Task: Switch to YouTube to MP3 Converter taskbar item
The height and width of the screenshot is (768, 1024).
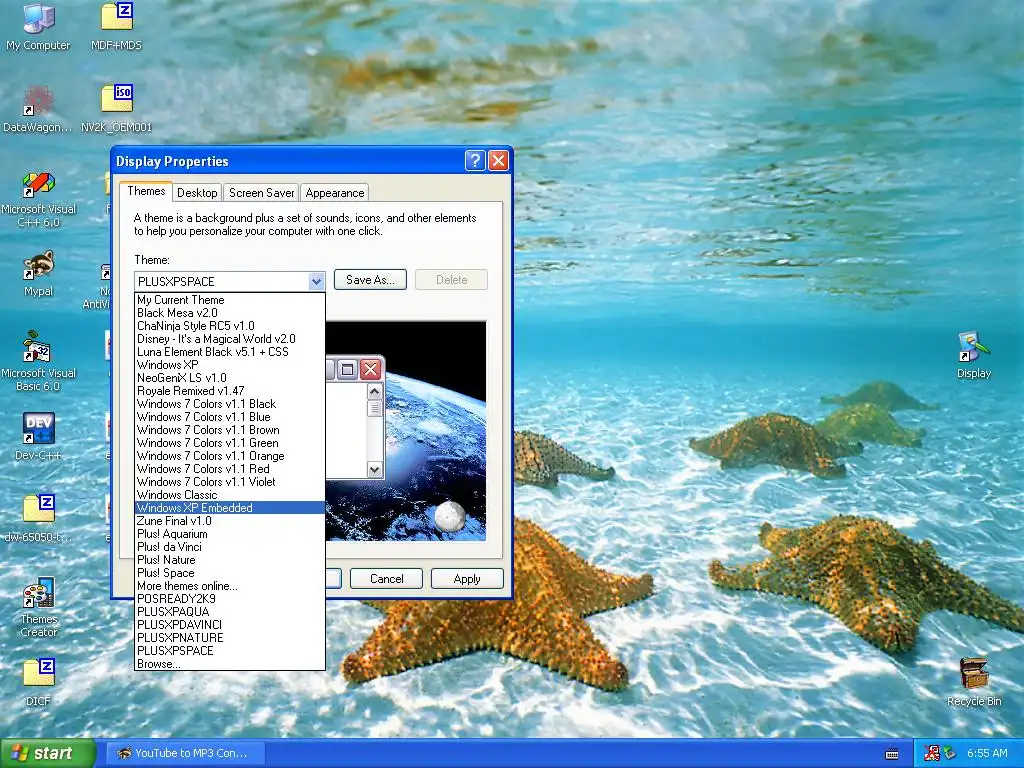Action: 185,753
